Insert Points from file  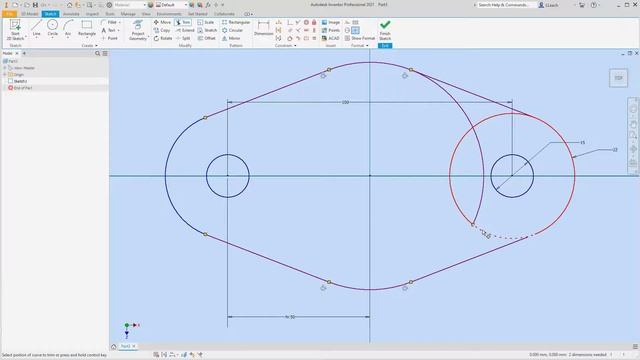coord(331,30)
